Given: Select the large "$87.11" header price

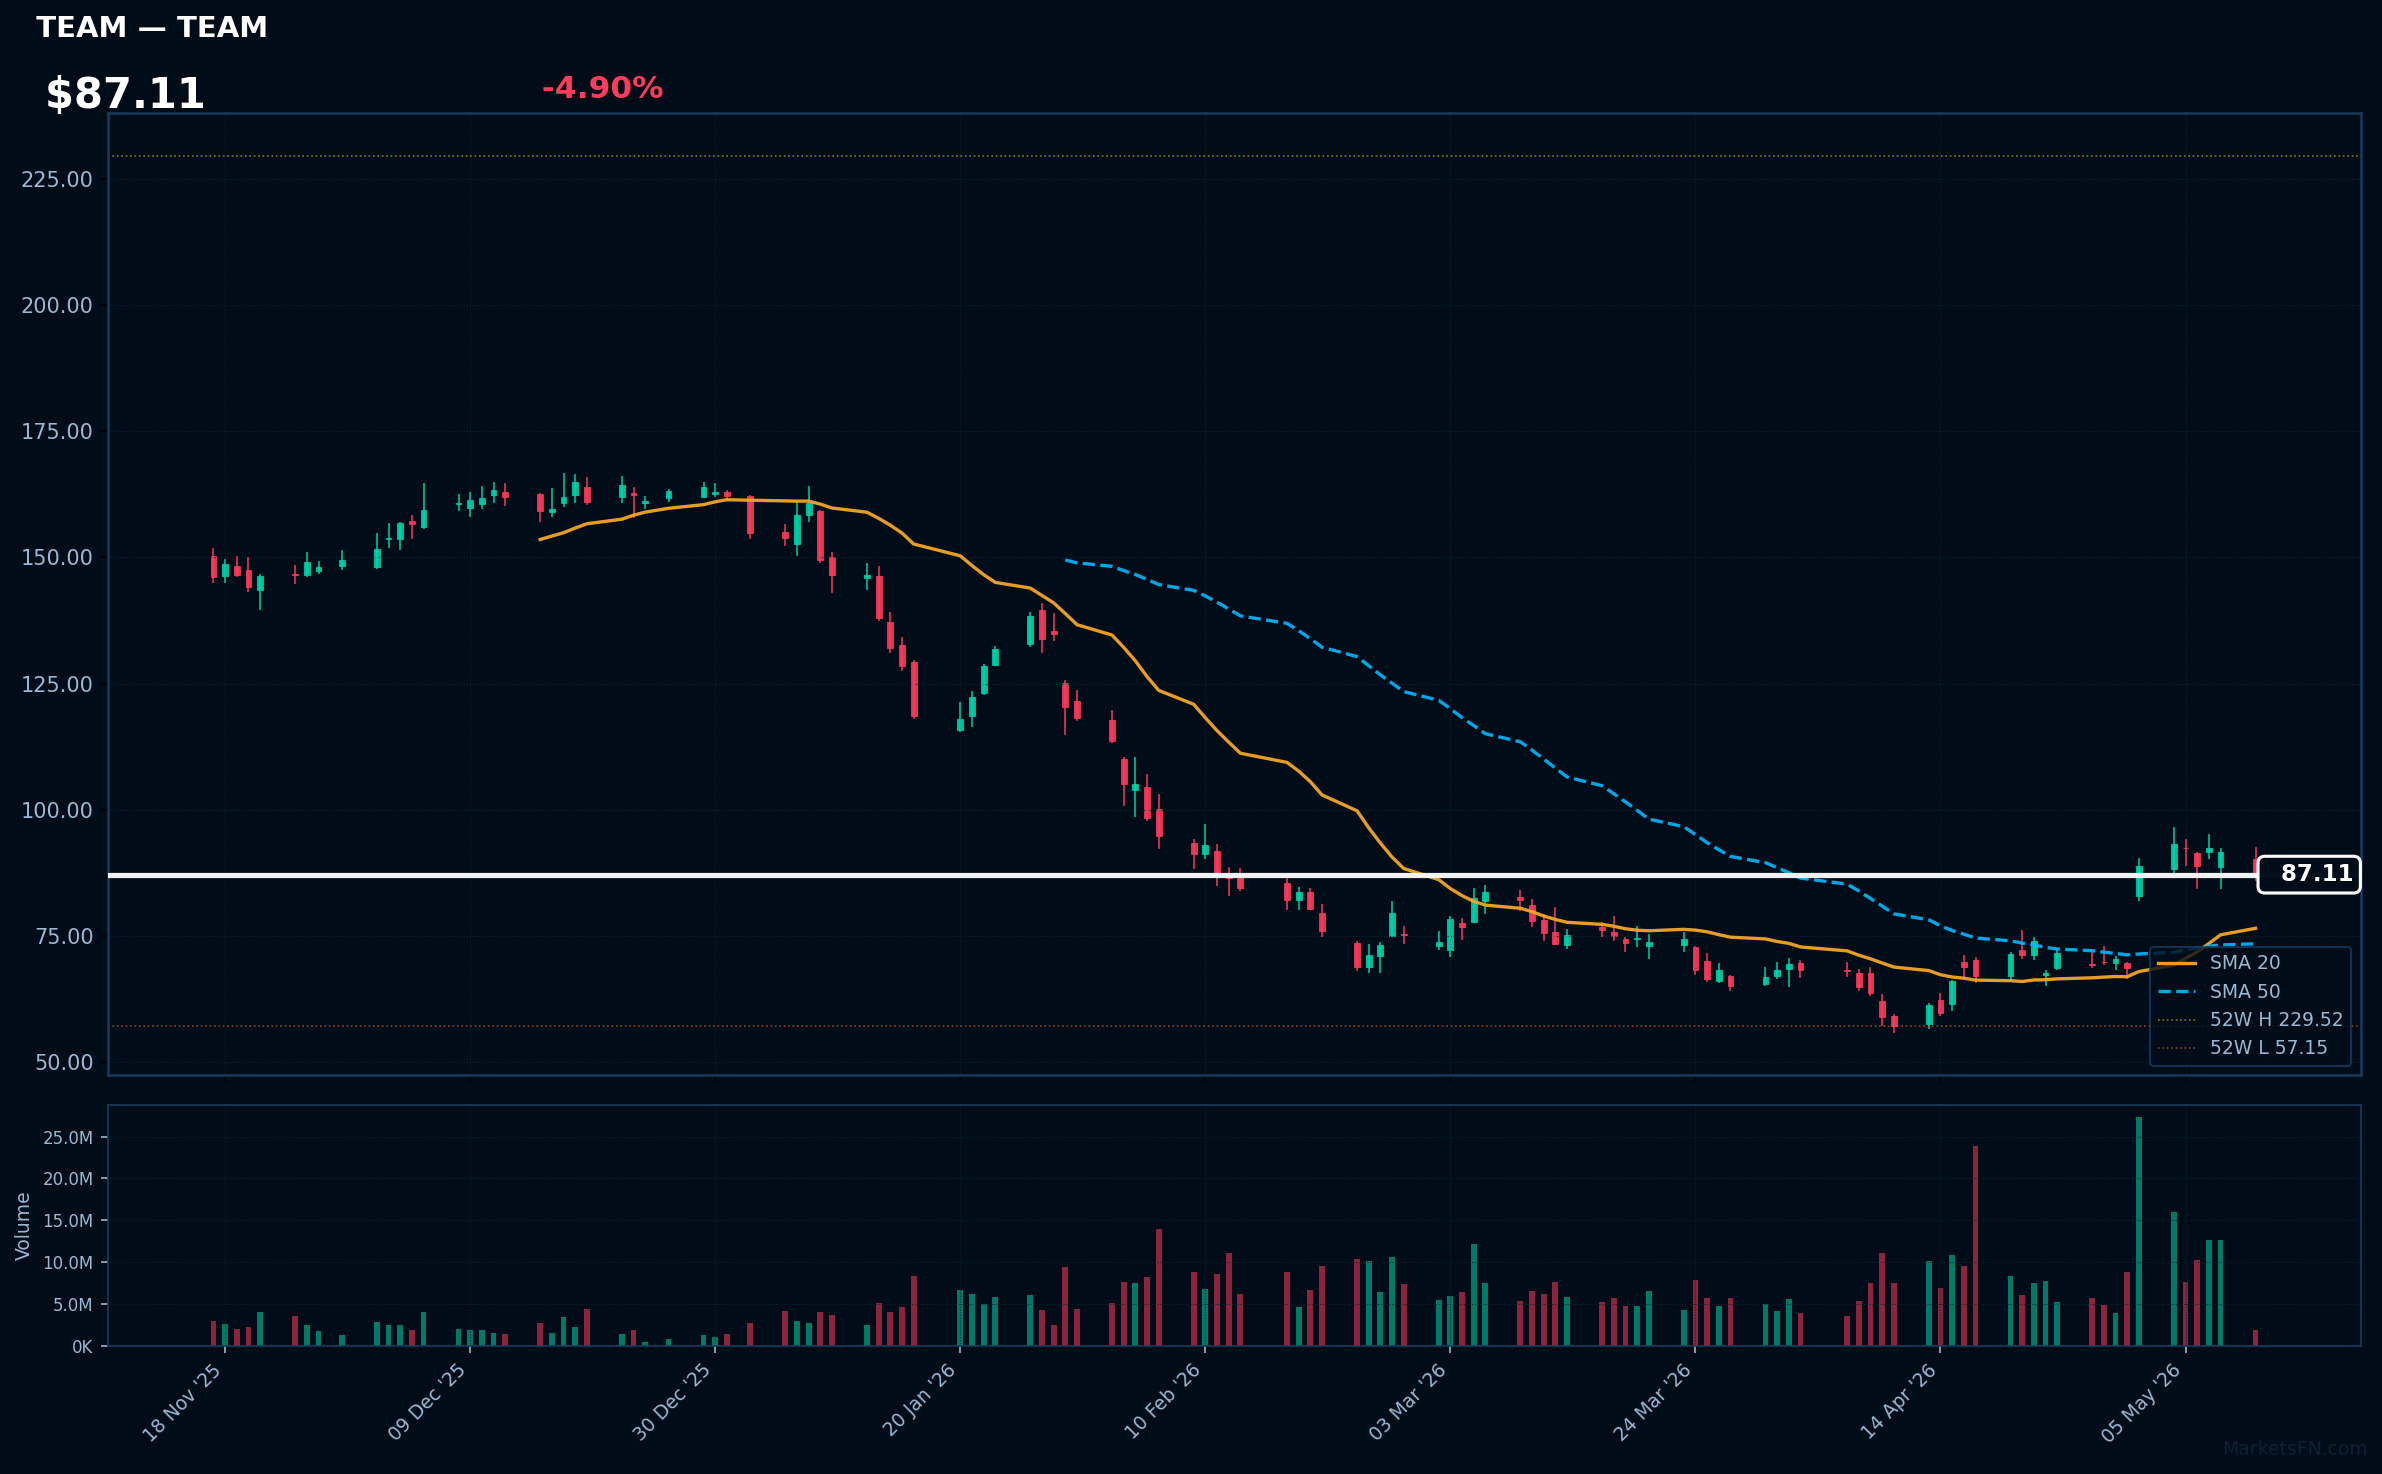Looking at the screenshot, I should pos(125,94).
